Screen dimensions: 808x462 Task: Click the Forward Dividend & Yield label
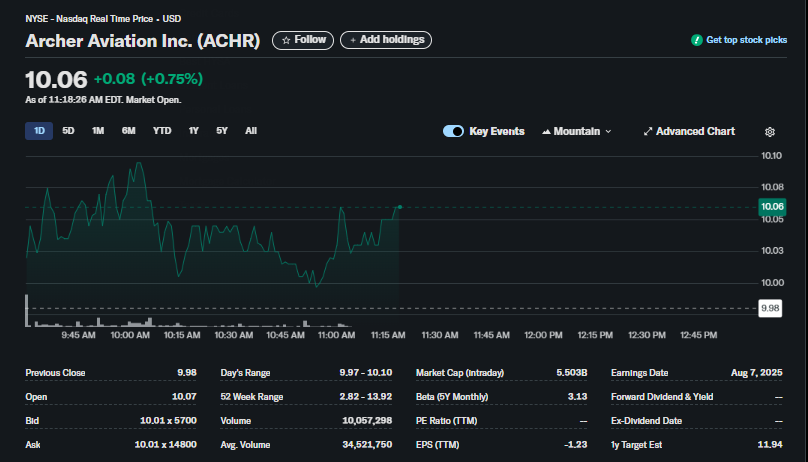(x=662, y=397)
